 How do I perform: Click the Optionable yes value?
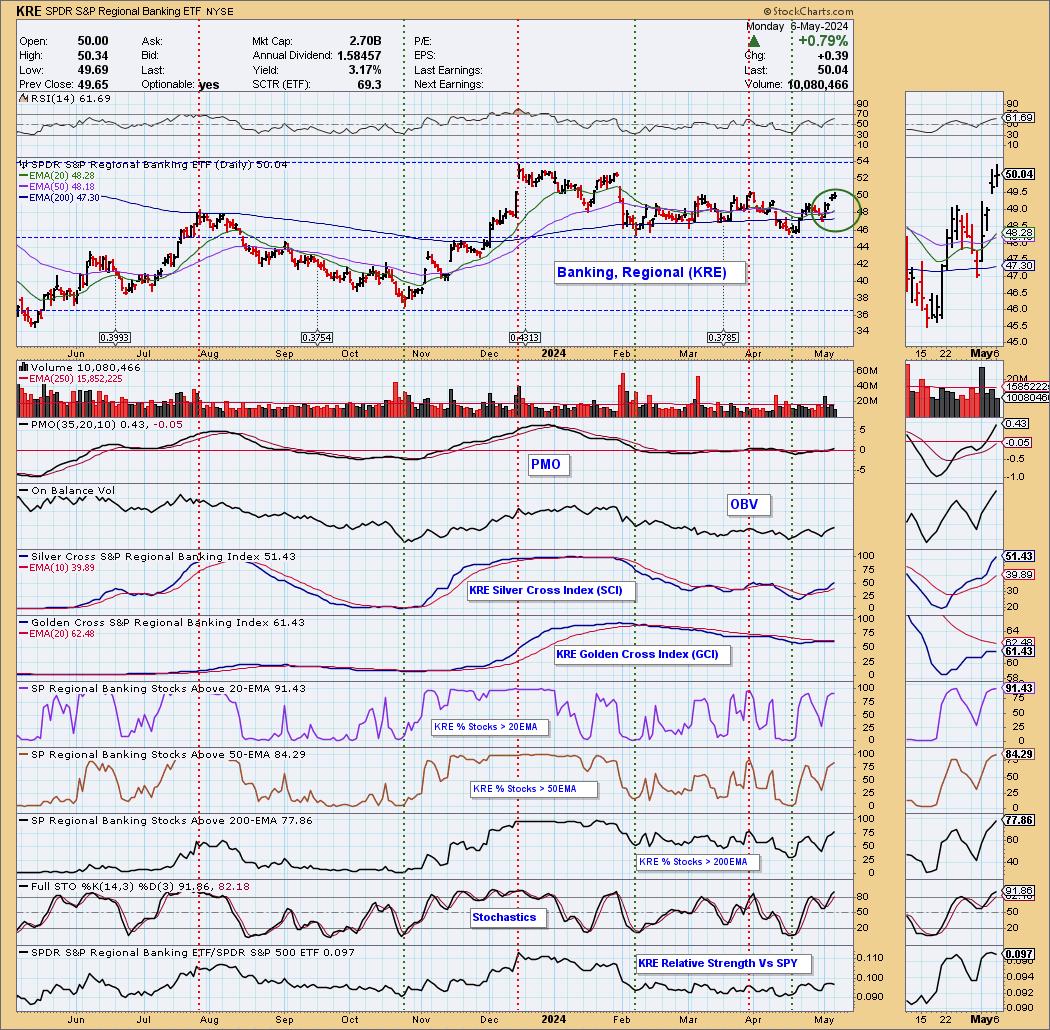210,84
